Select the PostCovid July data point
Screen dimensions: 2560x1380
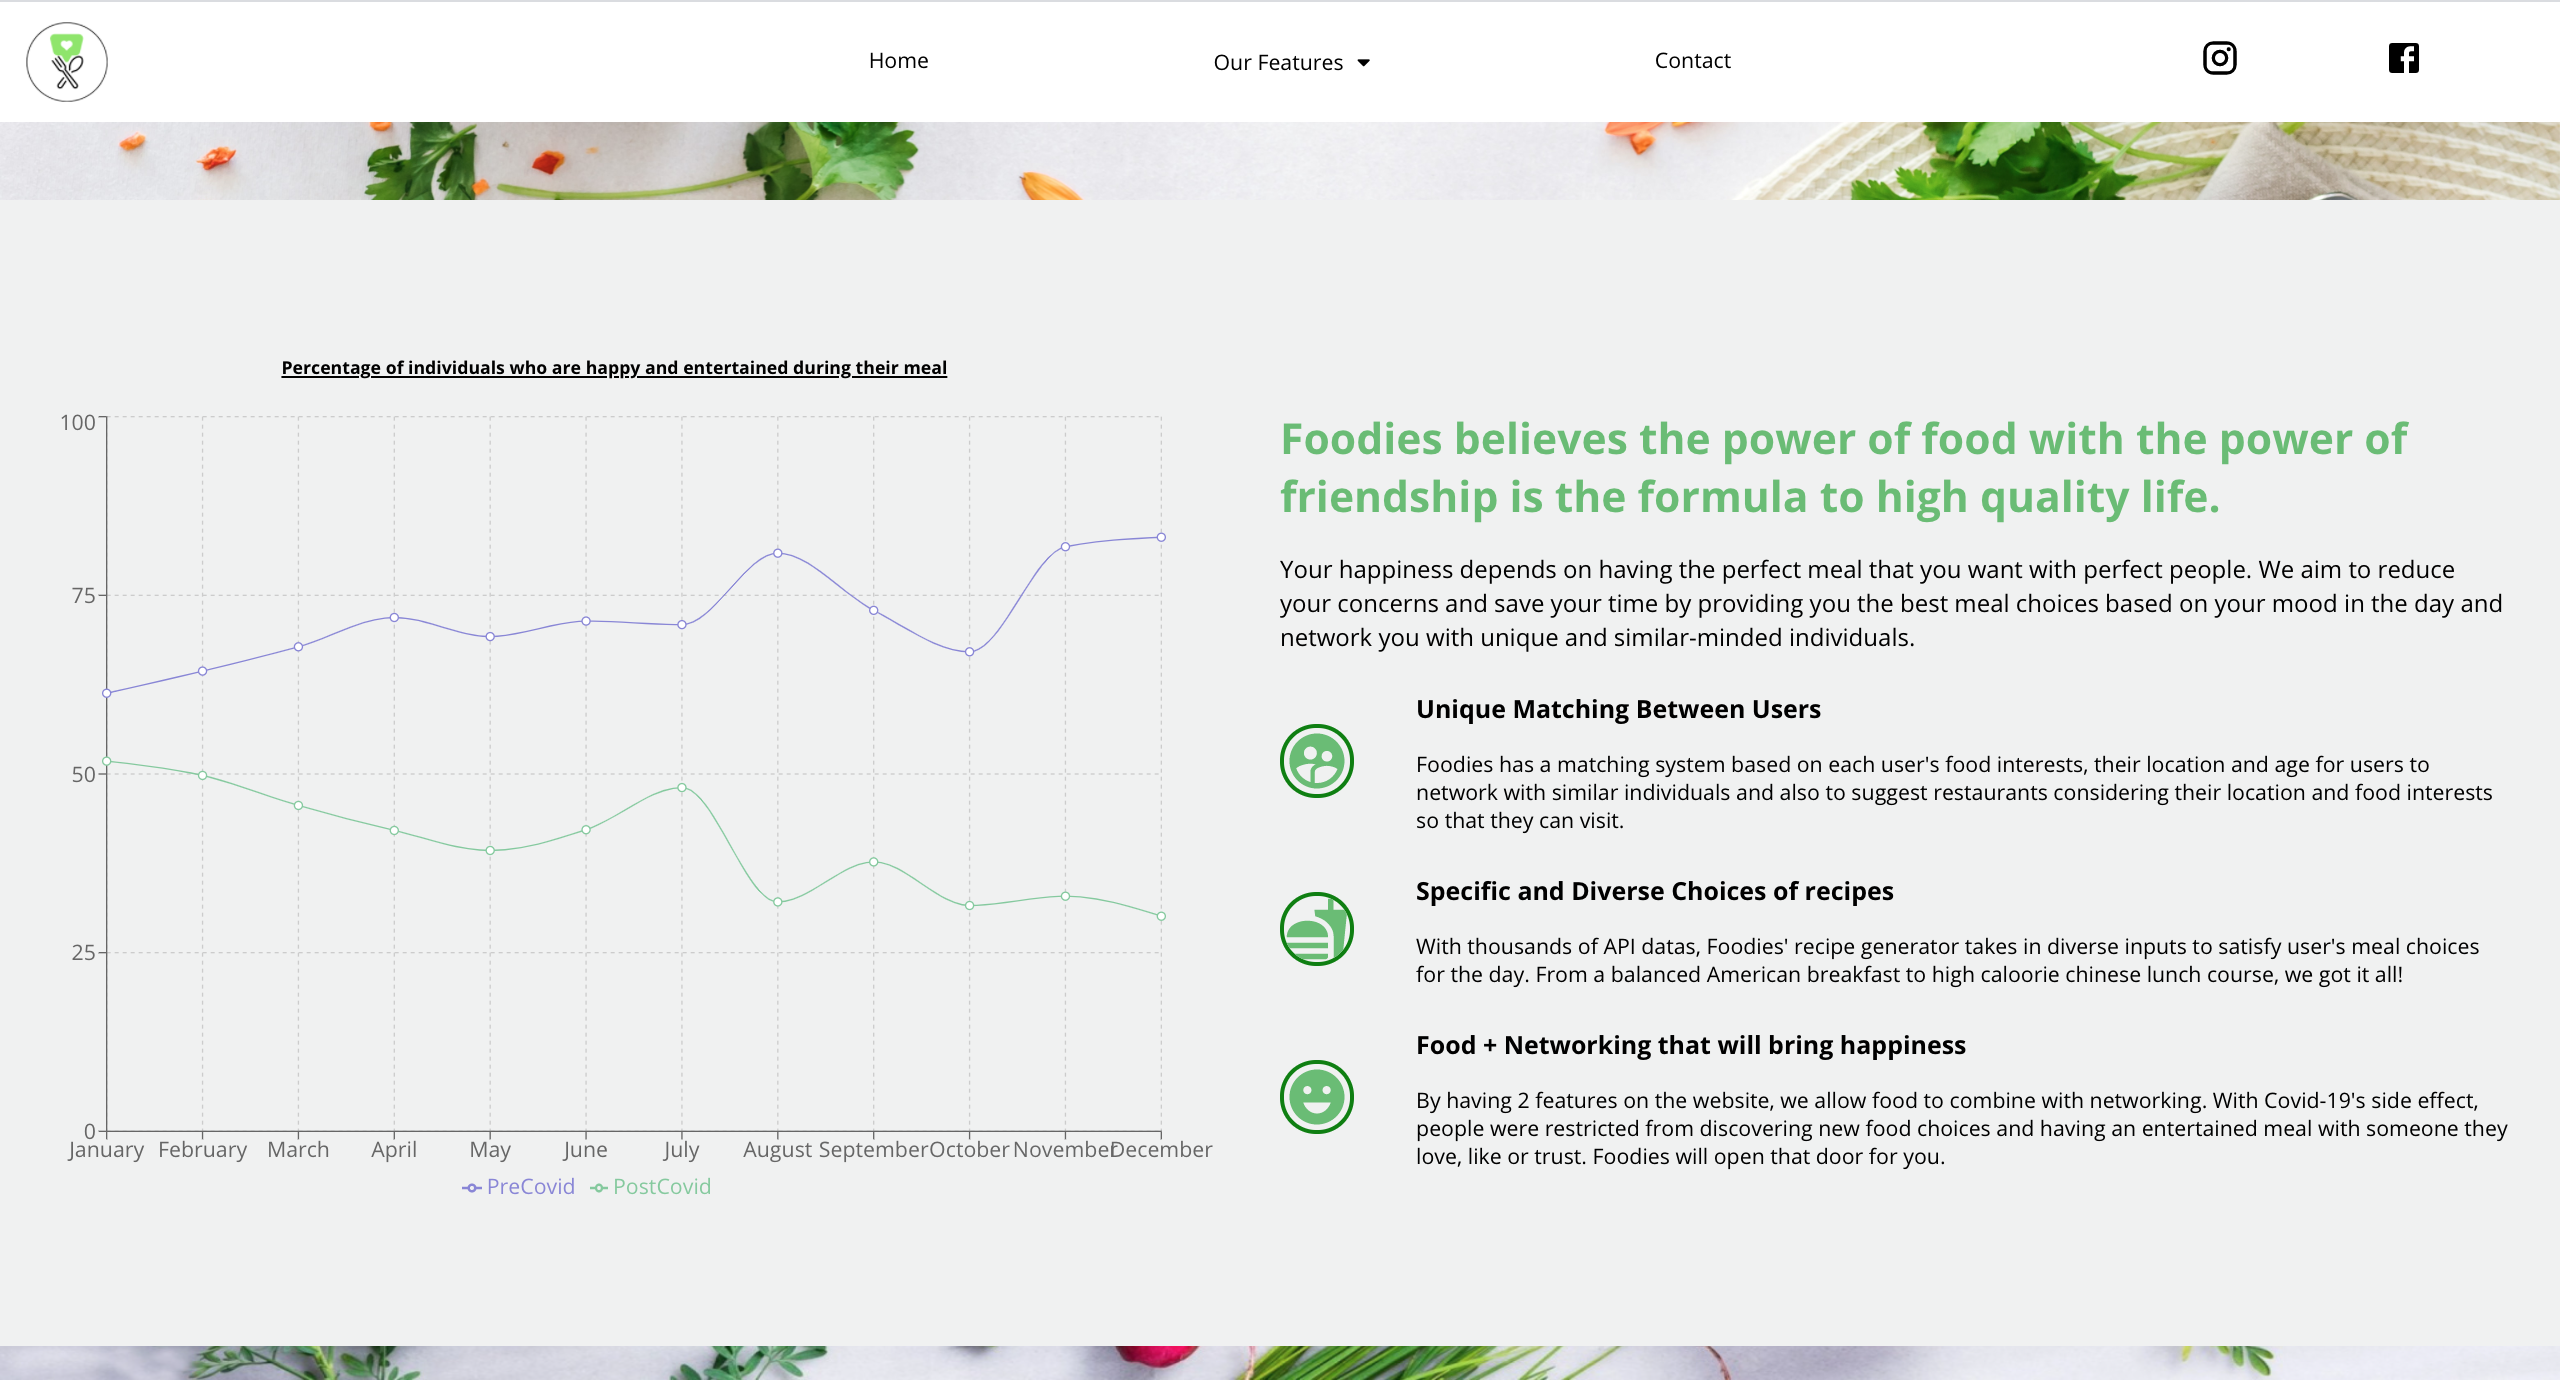tap(682, 788)
